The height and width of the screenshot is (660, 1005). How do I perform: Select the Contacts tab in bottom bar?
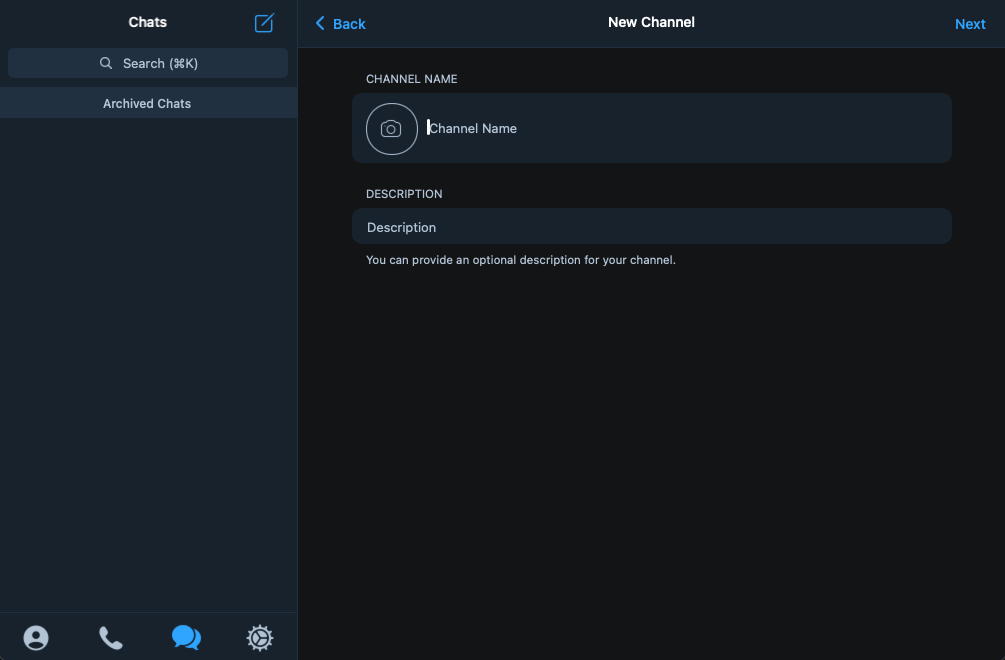pos(36,637)
